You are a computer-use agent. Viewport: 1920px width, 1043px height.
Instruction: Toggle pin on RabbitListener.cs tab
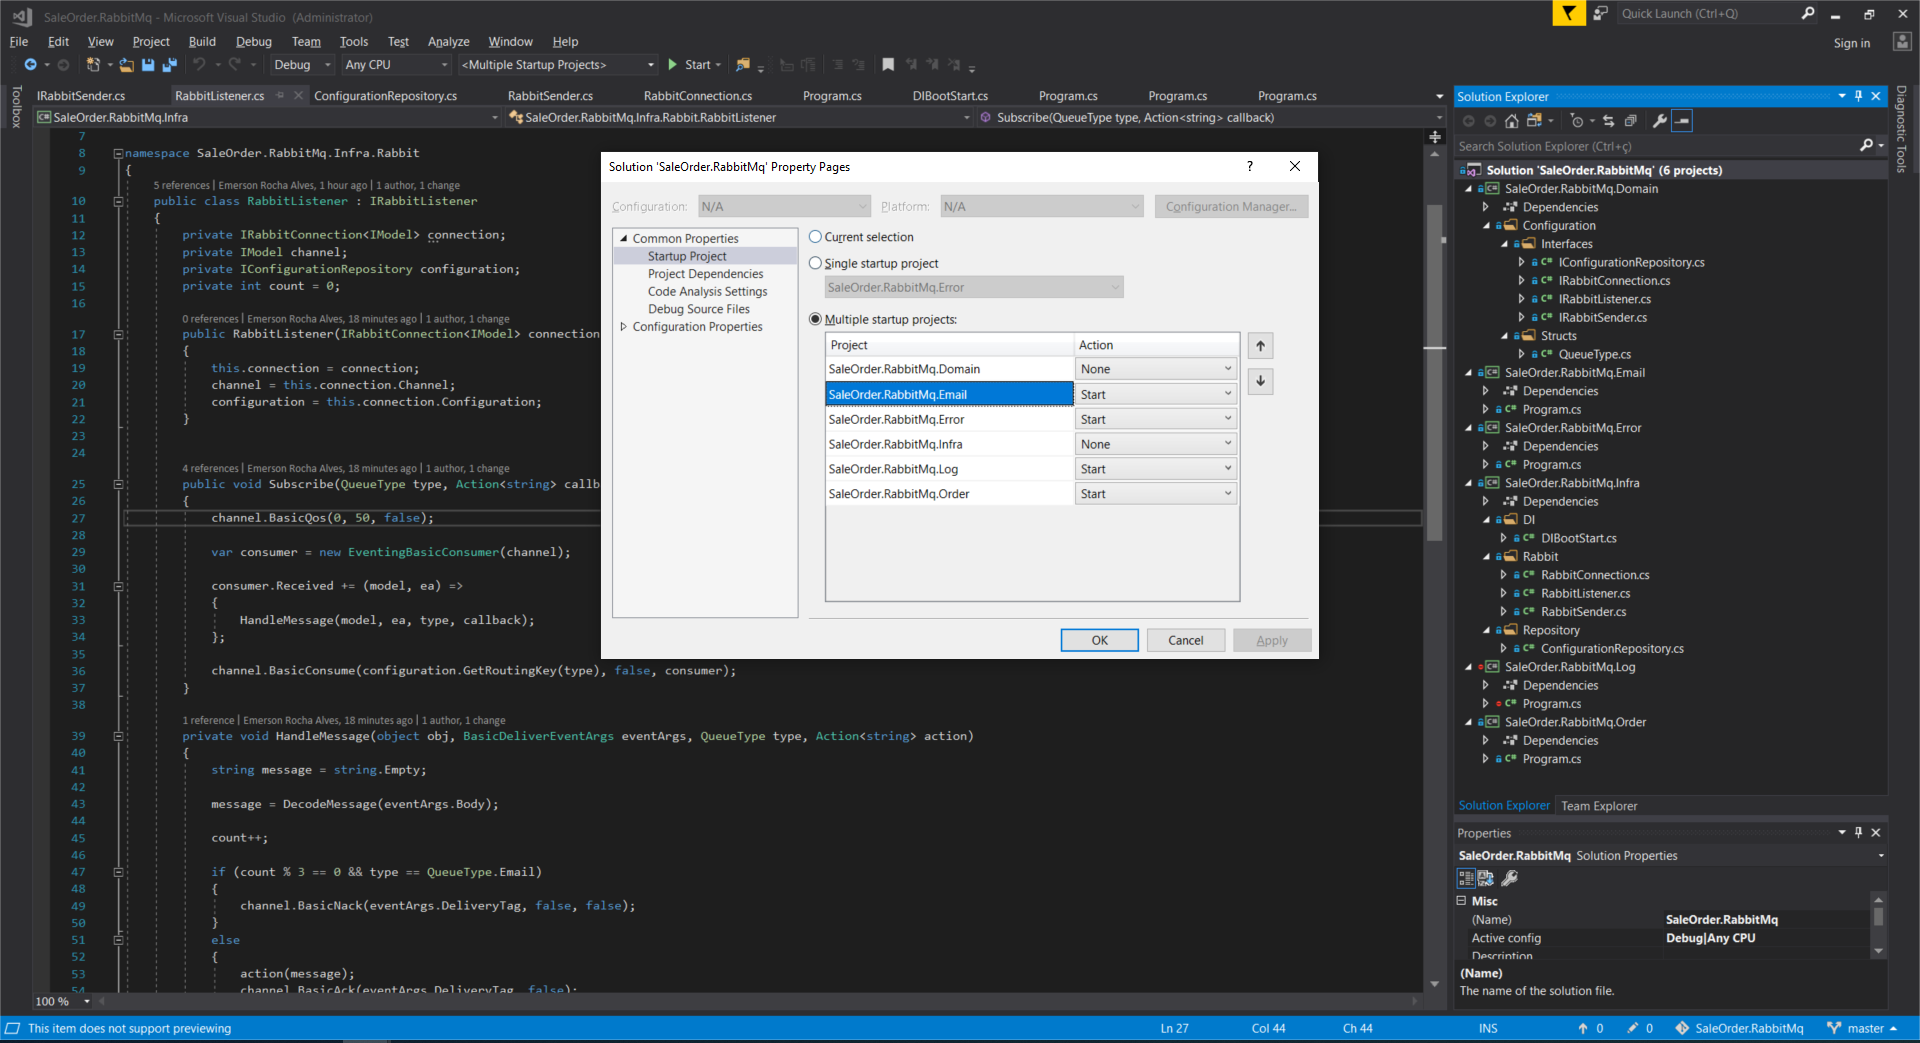(x=280, y=96)
